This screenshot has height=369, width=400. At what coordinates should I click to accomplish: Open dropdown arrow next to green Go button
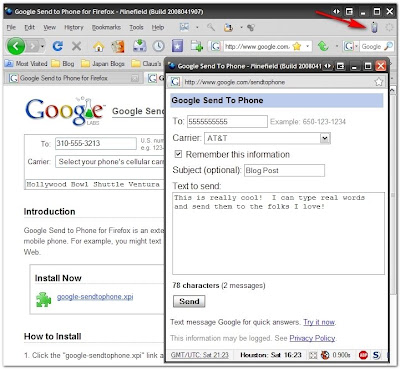point(337,46)
